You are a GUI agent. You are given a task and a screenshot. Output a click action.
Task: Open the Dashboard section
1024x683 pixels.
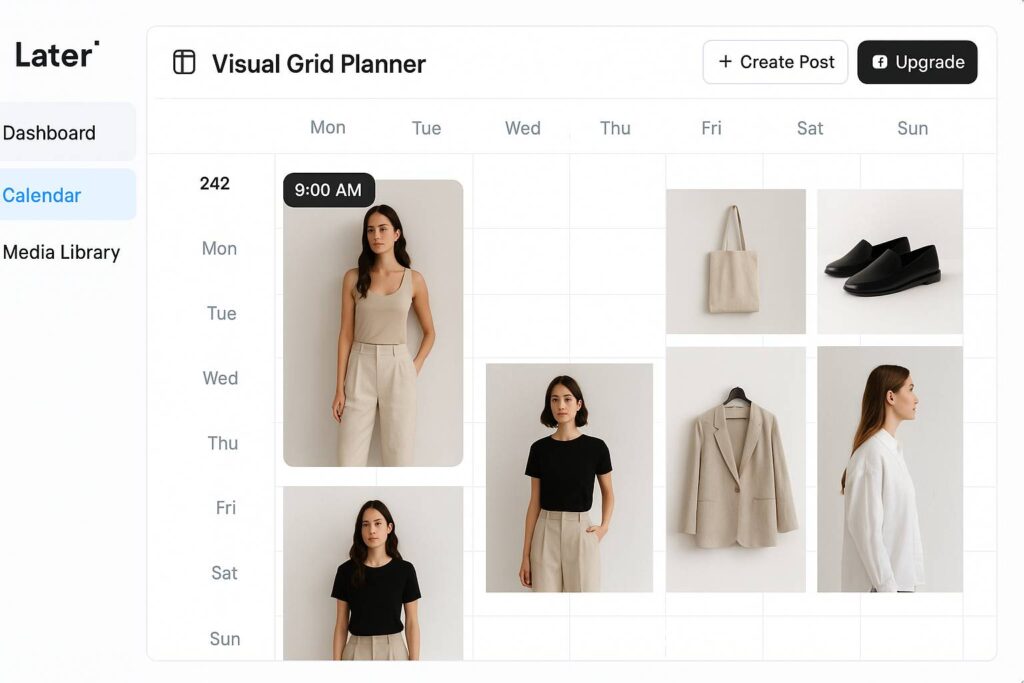[x=67, y=132]
